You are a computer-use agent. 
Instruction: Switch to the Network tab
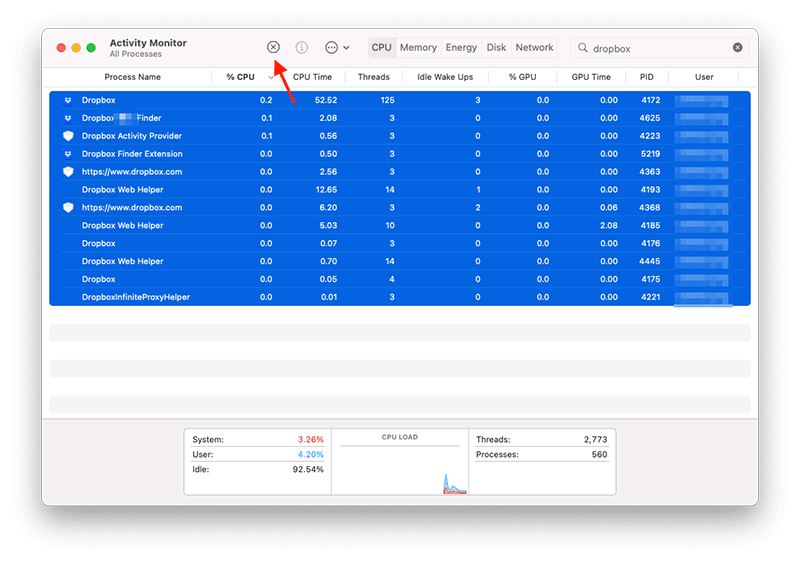(534, 47)
